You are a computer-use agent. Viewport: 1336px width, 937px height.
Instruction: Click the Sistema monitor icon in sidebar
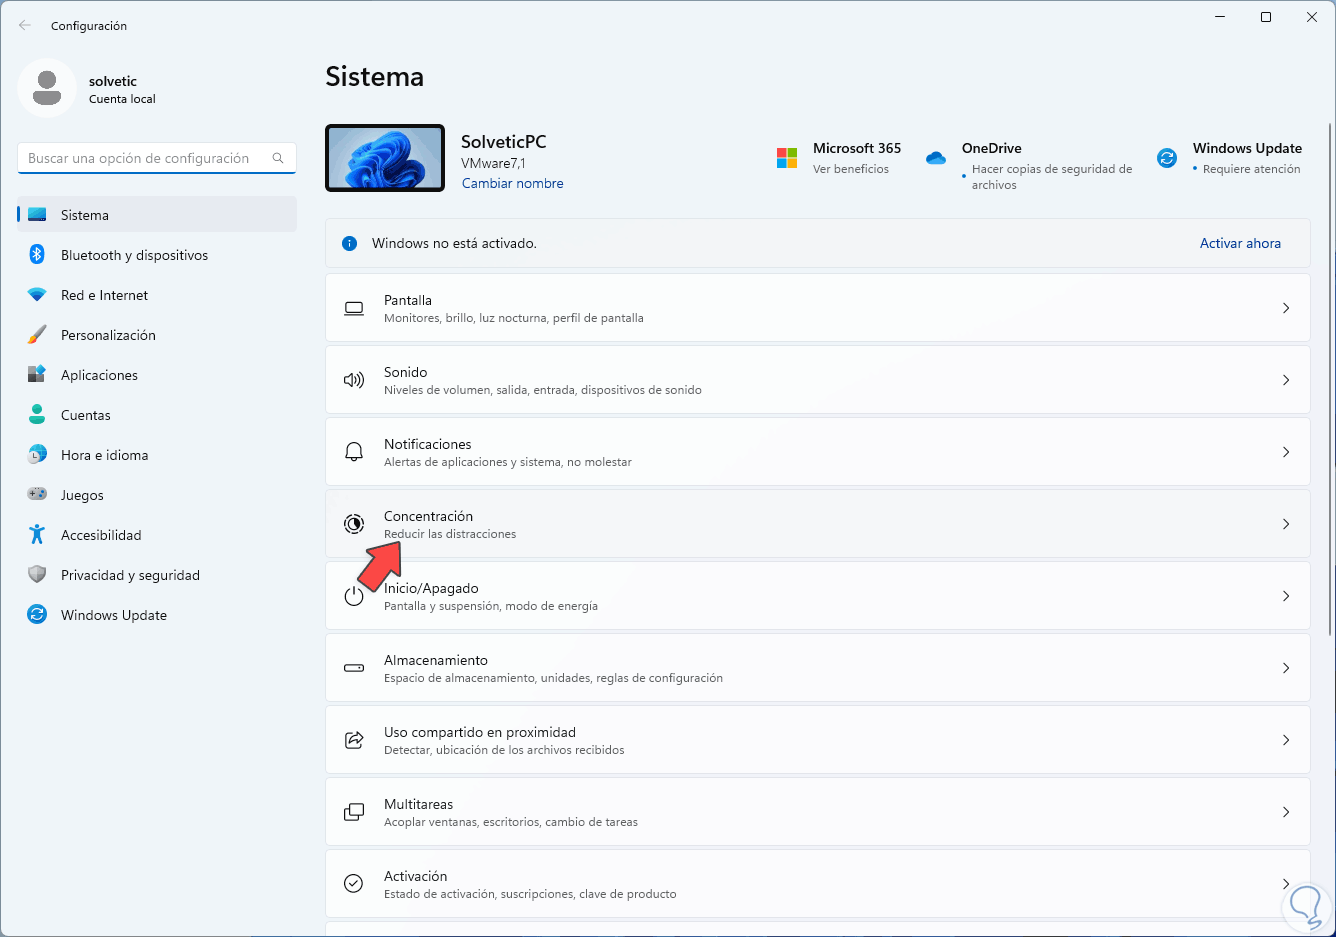coord(37,215)
